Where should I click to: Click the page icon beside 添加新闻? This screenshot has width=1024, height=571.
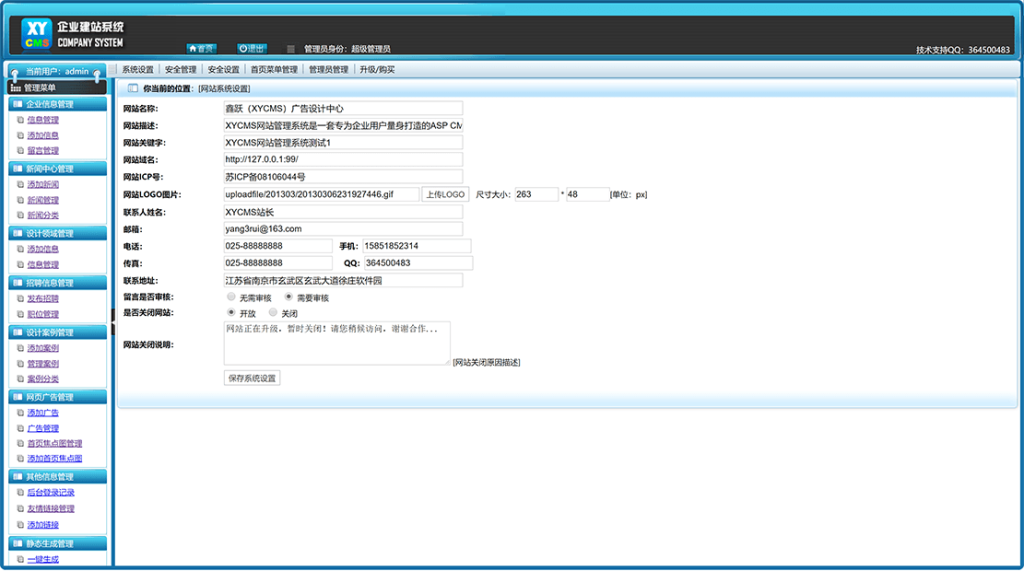20,184
